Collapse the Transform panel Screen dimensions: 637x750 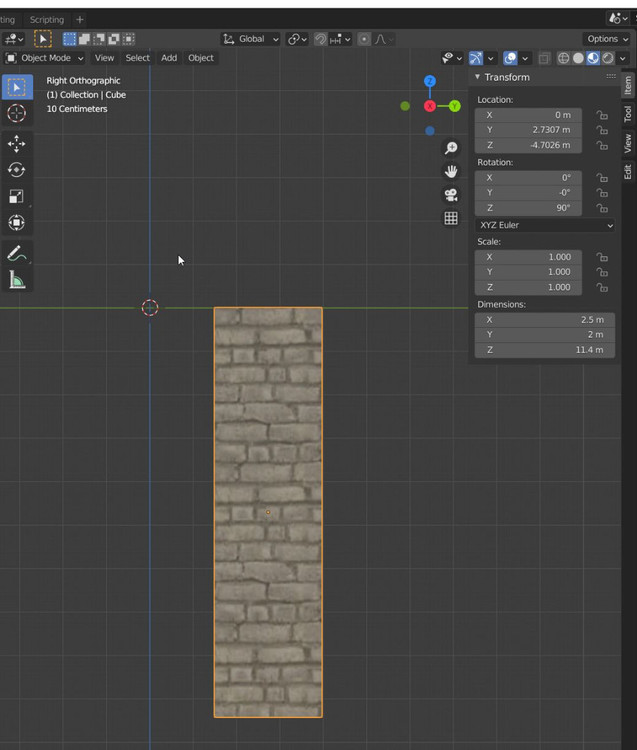click(479, 77)
